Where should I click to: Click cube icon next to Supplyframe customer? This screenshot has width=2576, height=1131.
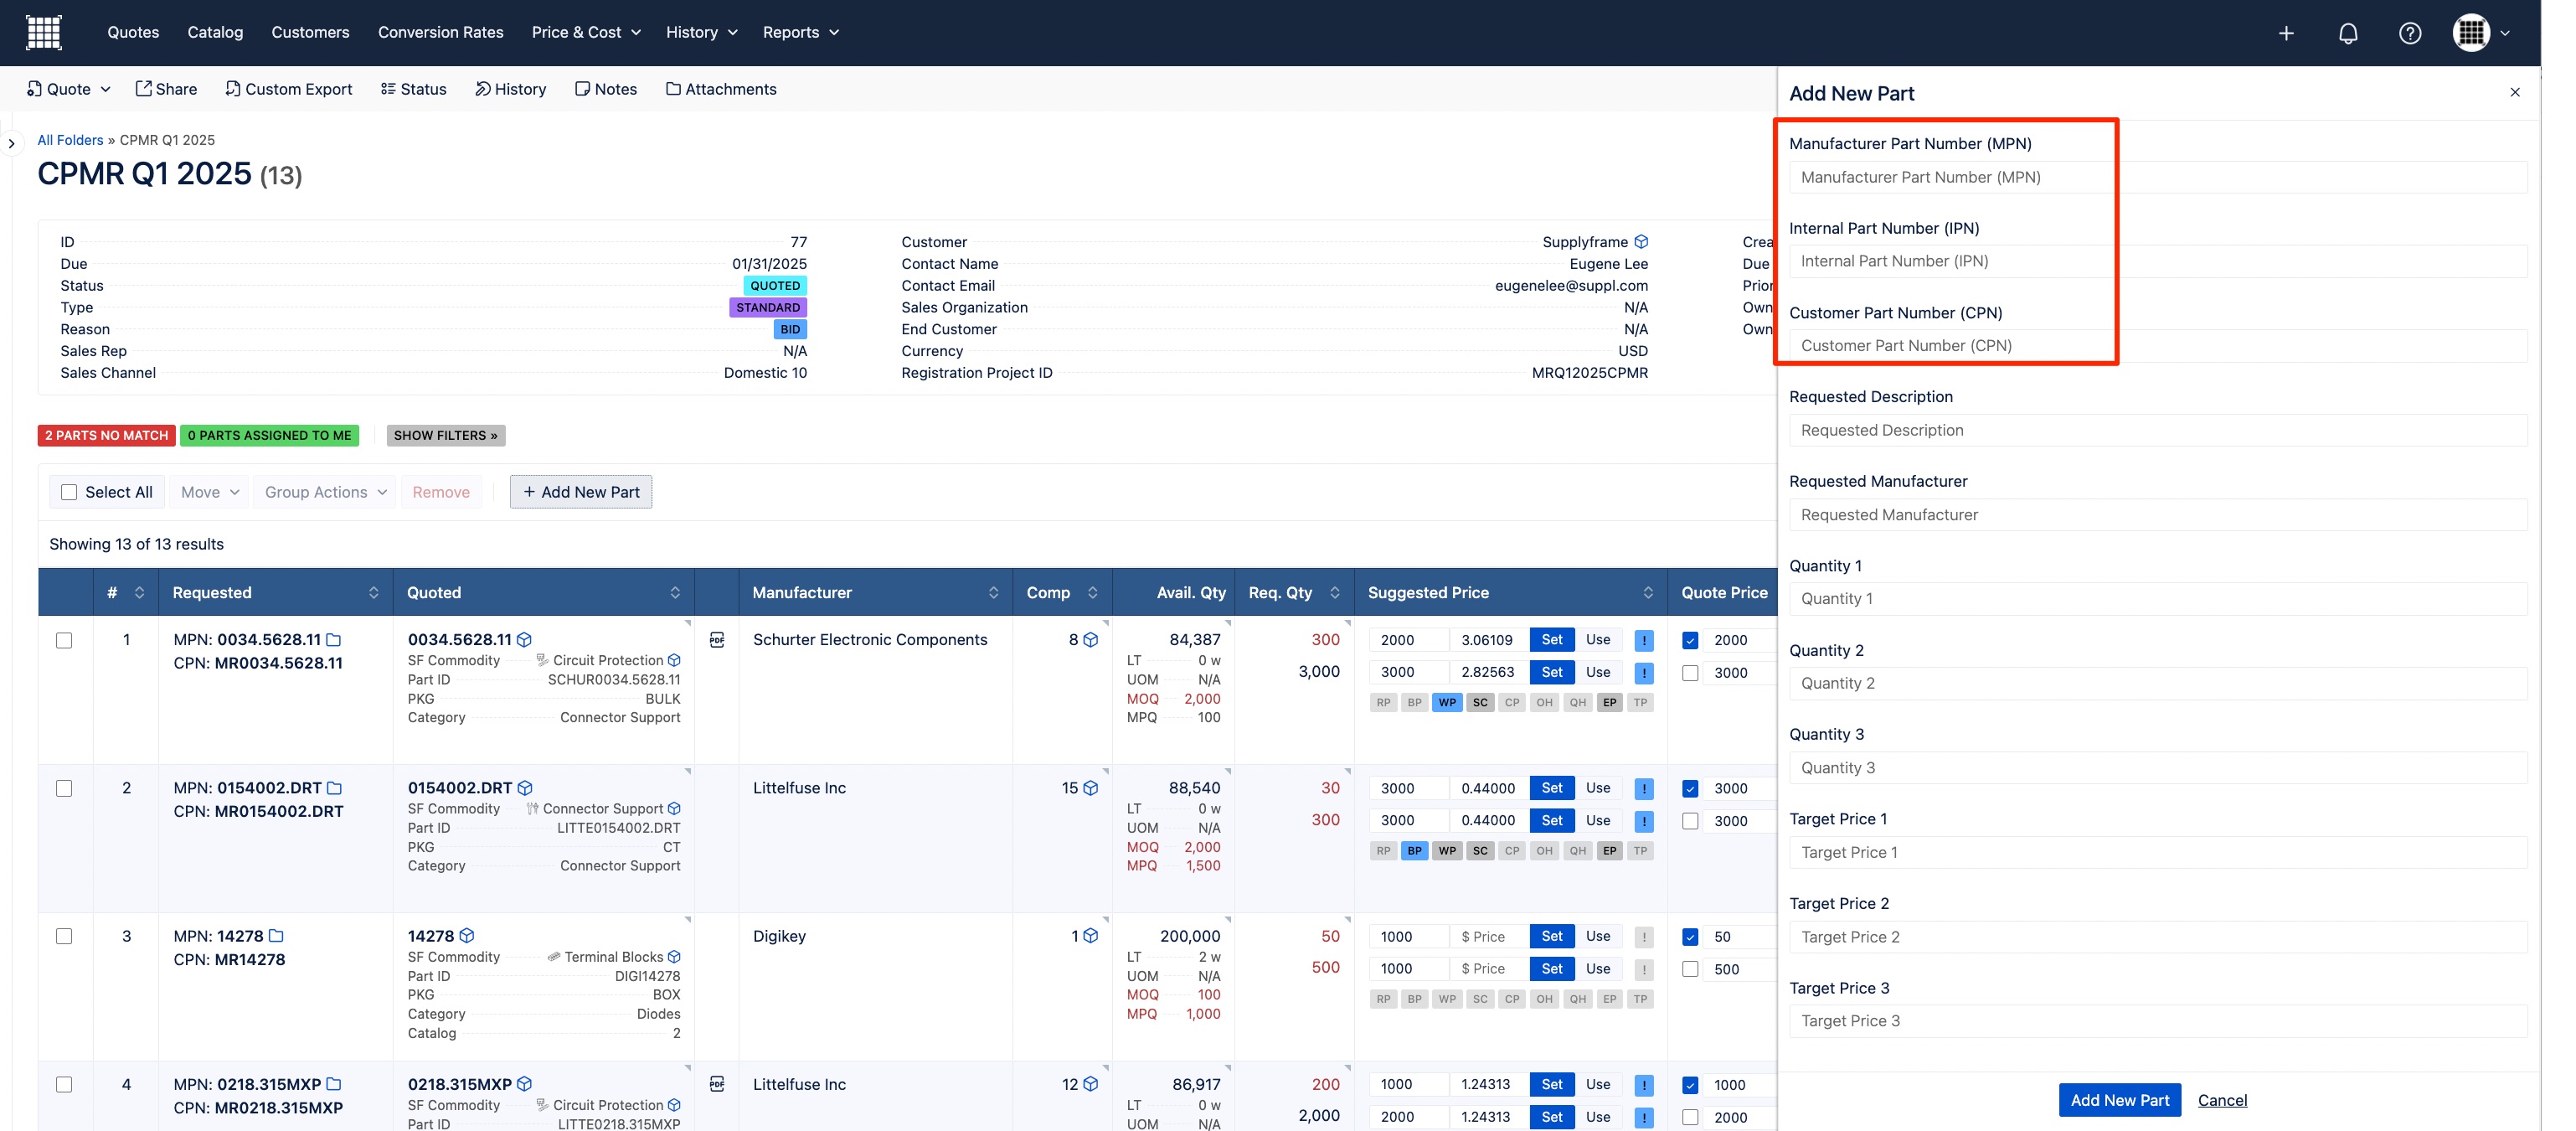[1641, 242]
